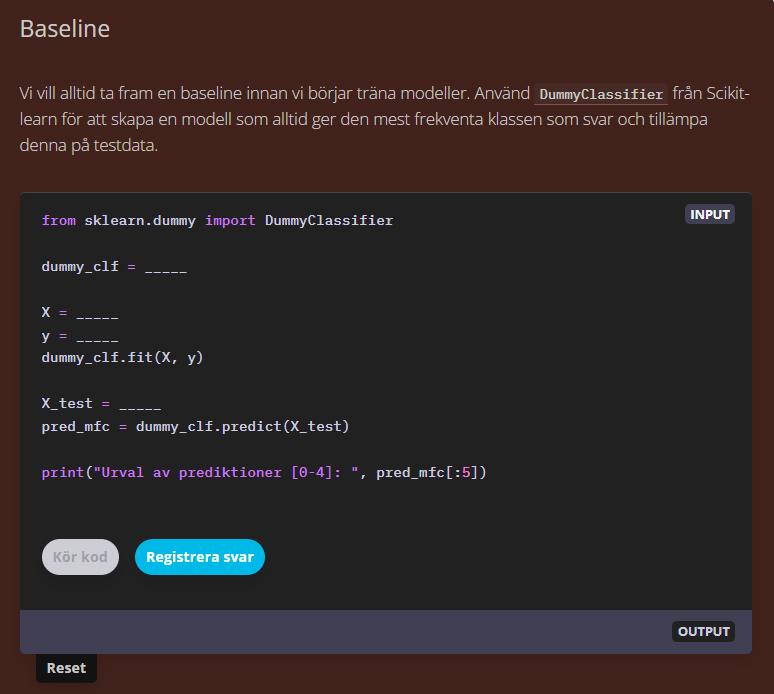Click the blank after X_test =
Viewport: 774px width, 694px height.
tap(140, 403)
